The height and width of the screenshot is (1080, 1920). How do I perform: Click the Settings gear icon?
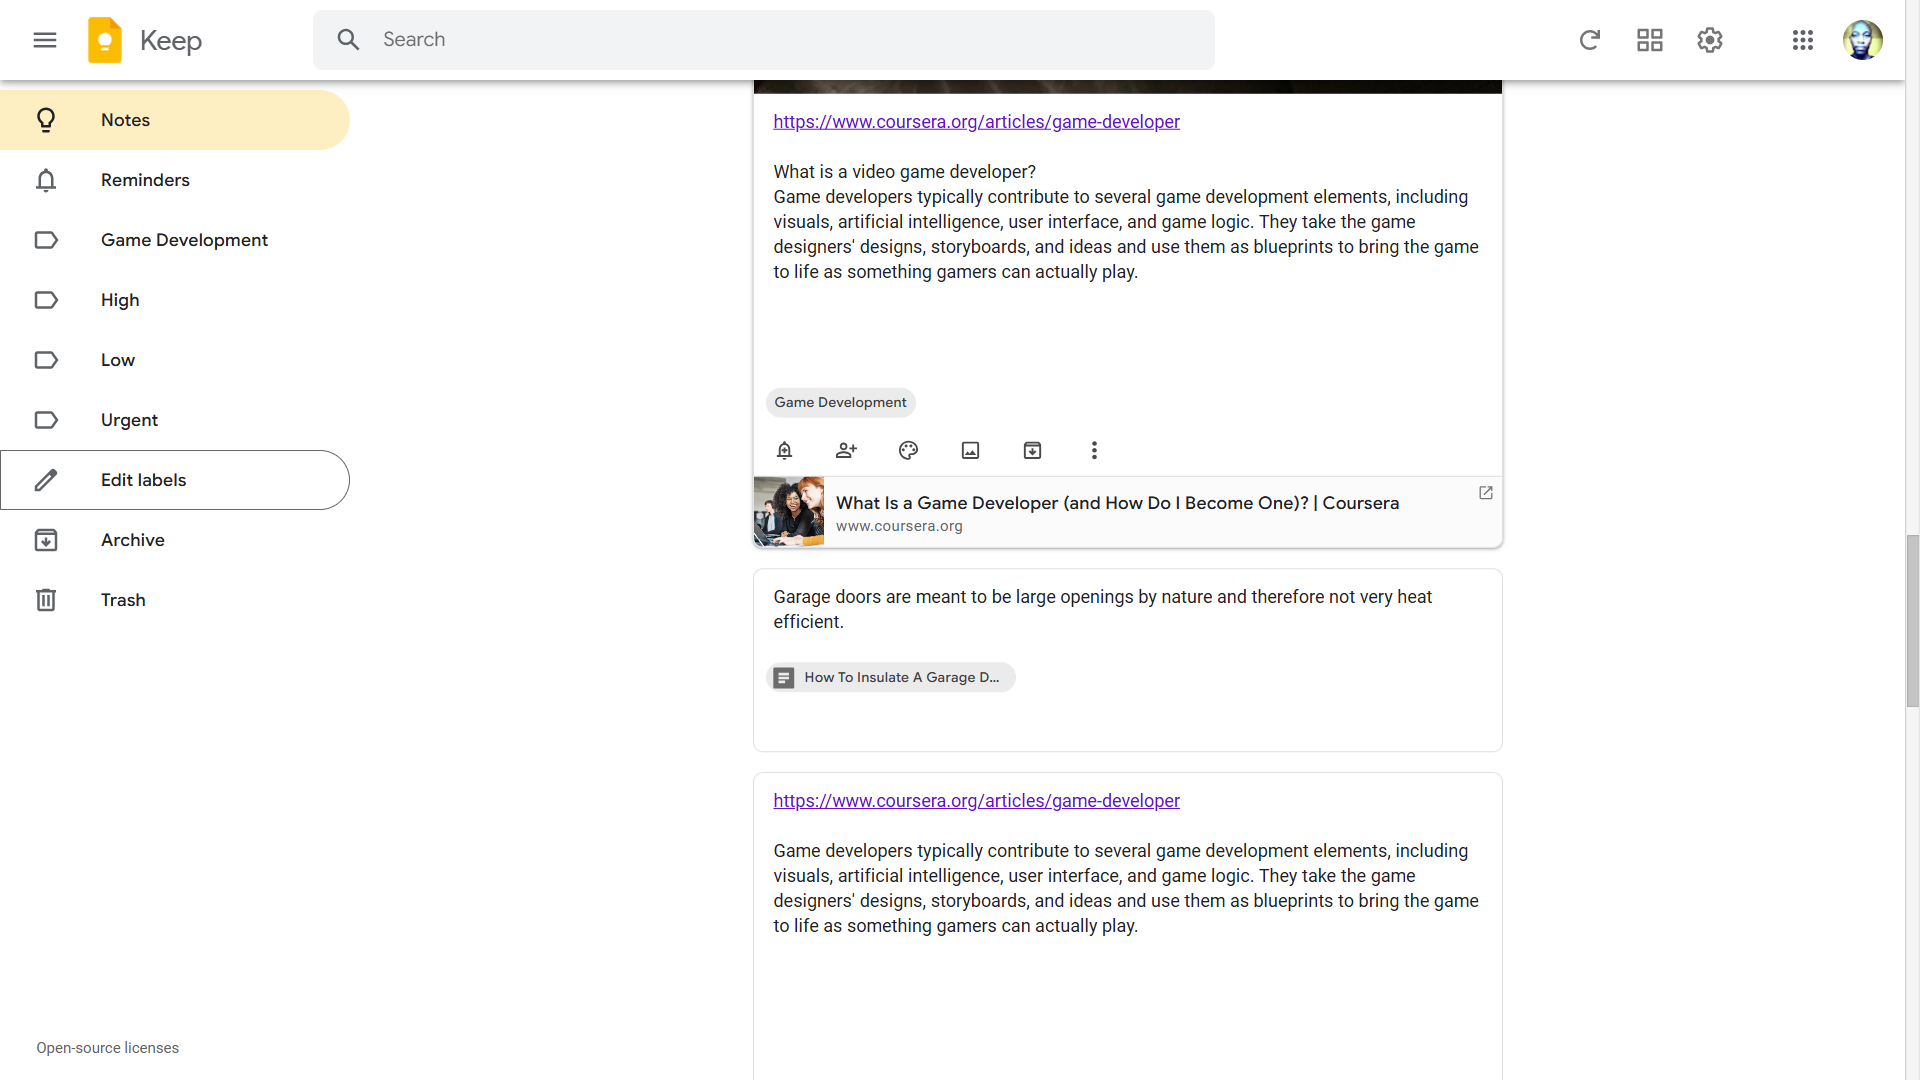[1709, 40]
